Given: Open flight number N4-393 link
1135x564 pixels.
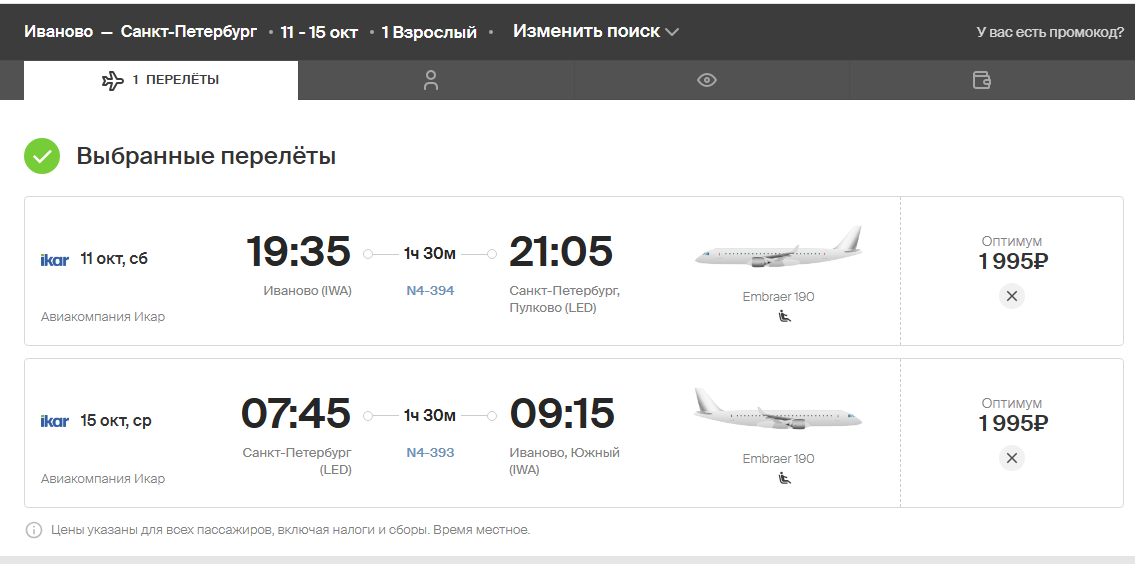Looking at the screenshot, I should (430, 453).
